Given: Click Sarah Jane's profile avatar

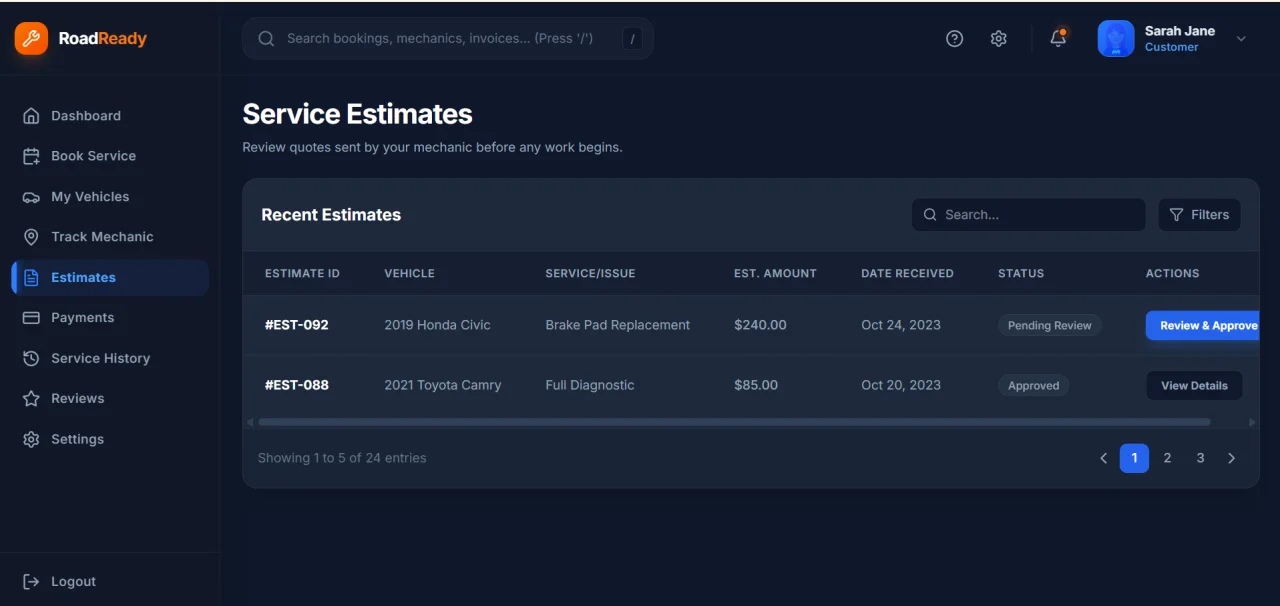Looking at the screenshot, I should [1116, 38].
